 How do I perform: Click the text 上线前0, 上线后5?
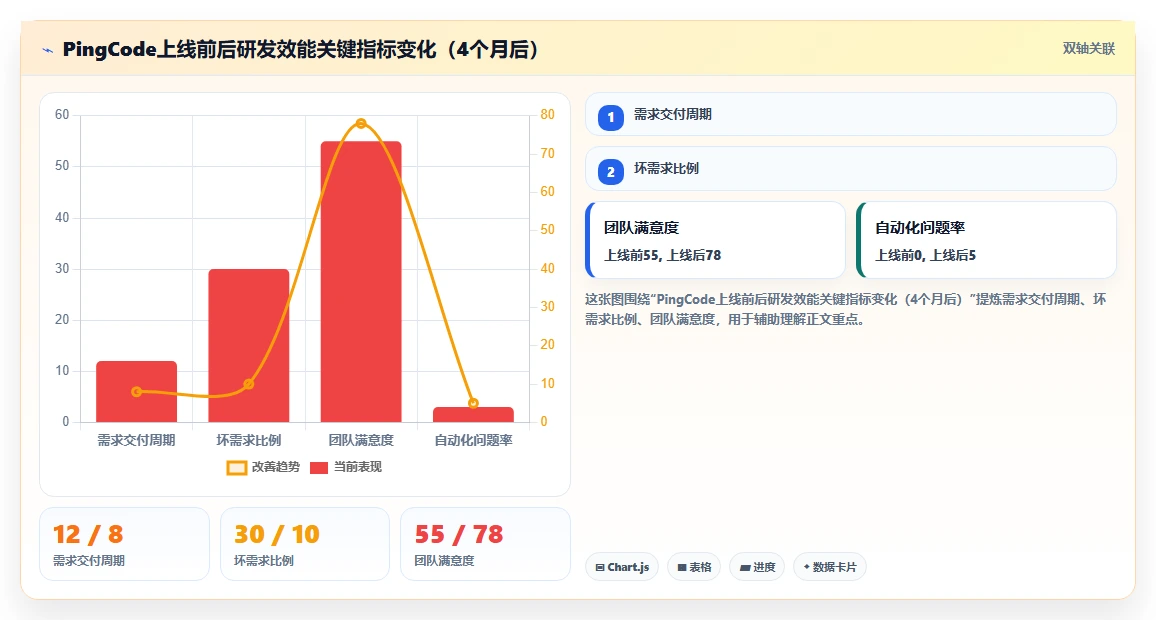tap(925, 255)
